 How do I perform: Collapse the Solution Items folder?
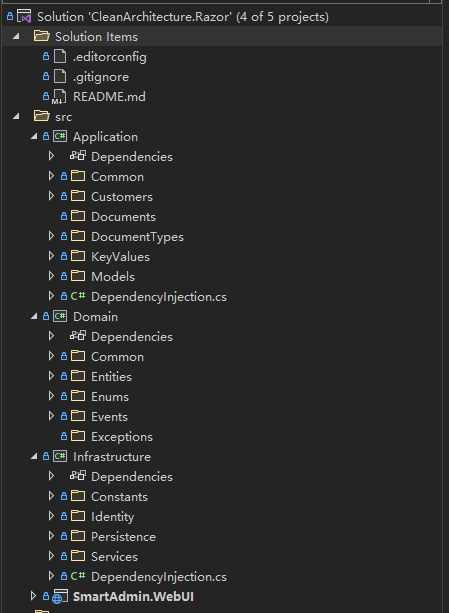coord(16,37)
